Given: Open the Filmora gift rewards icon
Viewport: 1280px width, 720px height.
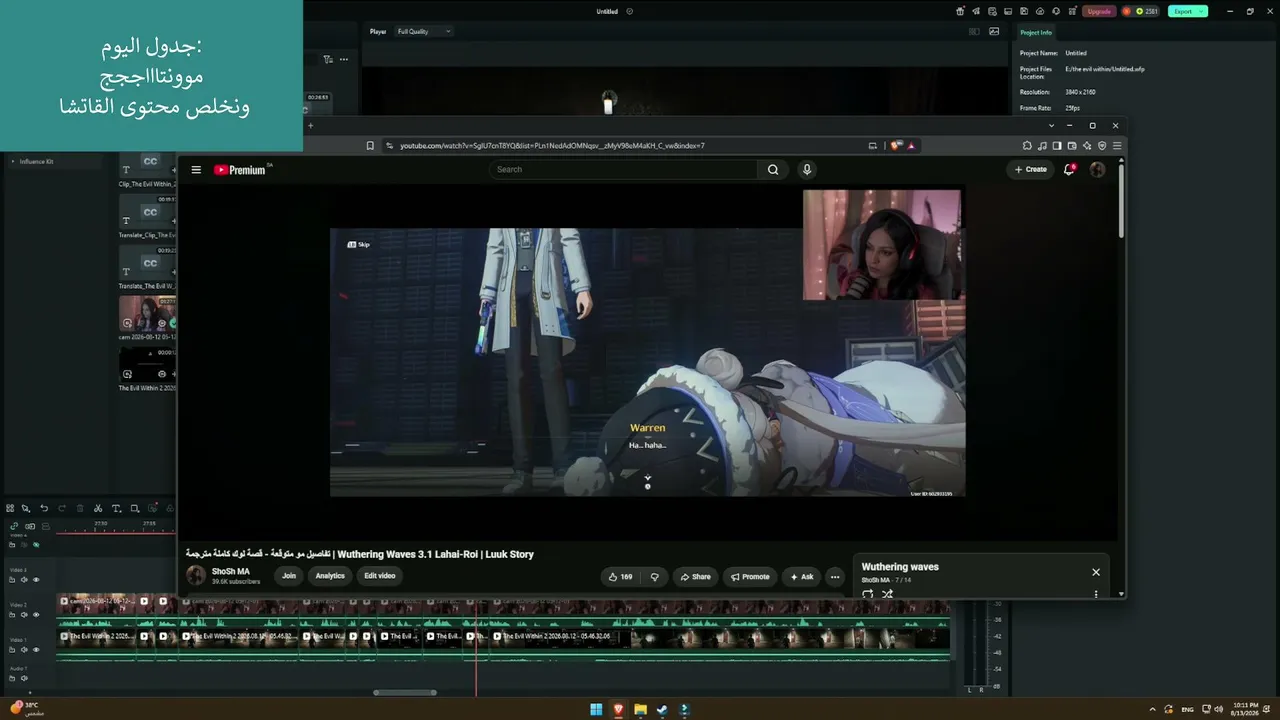Looking at the screenshot, I should coord(960,11).
